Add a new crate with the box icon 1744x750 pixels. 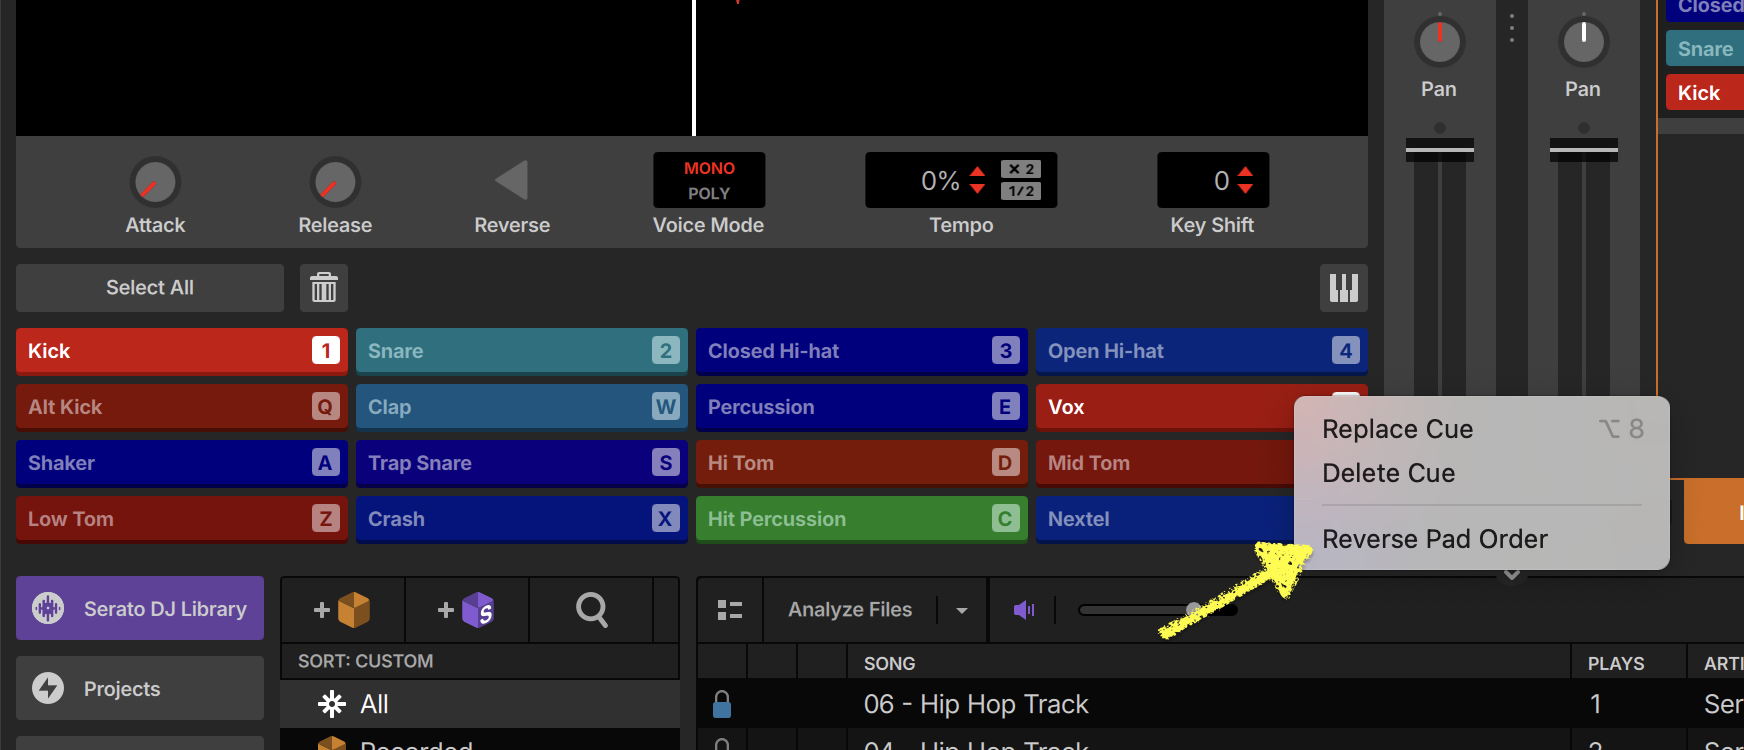(343, 609)
